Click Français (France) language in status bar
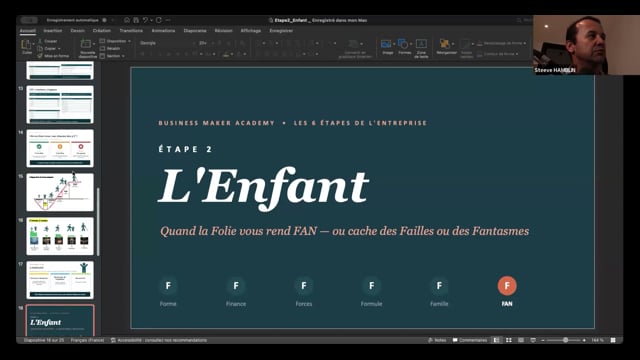640x360 pixels. coord(87,340)
